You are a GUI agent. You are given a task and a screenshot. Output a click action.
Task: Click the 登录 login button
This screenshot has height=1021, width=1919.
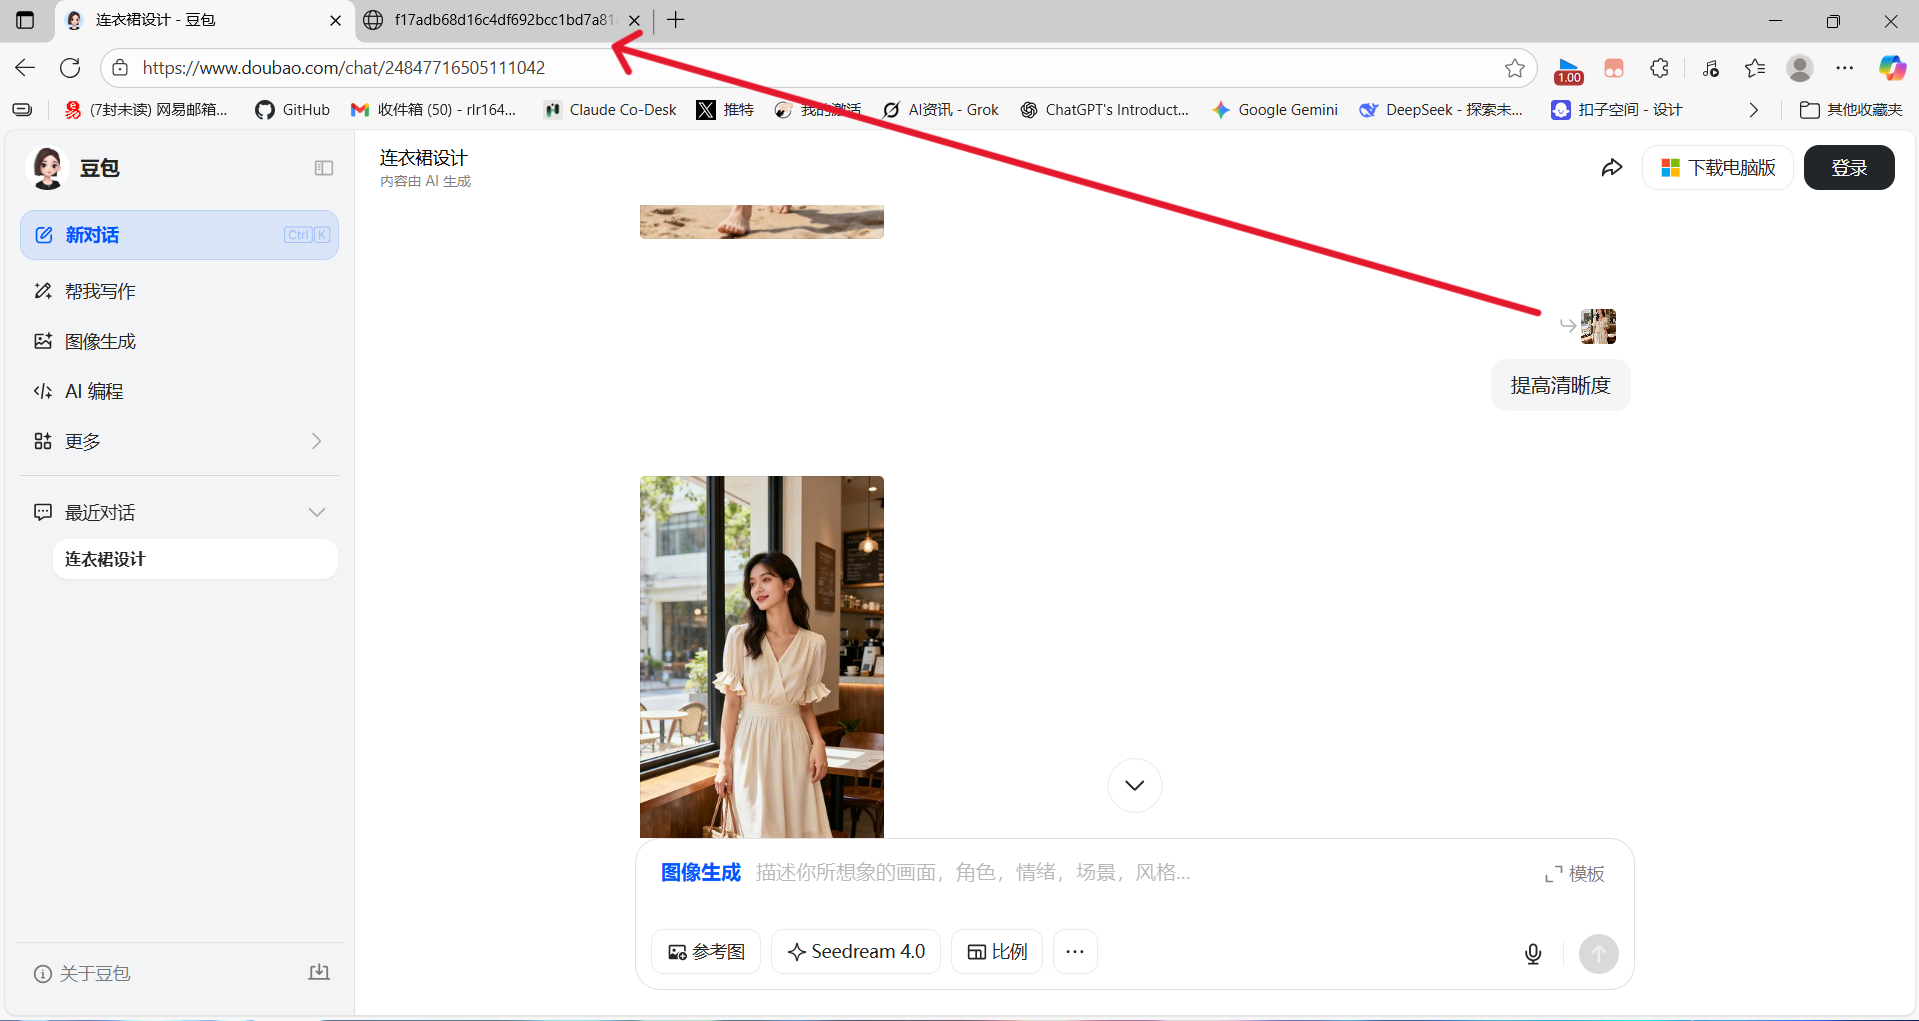pos(1848,168)
